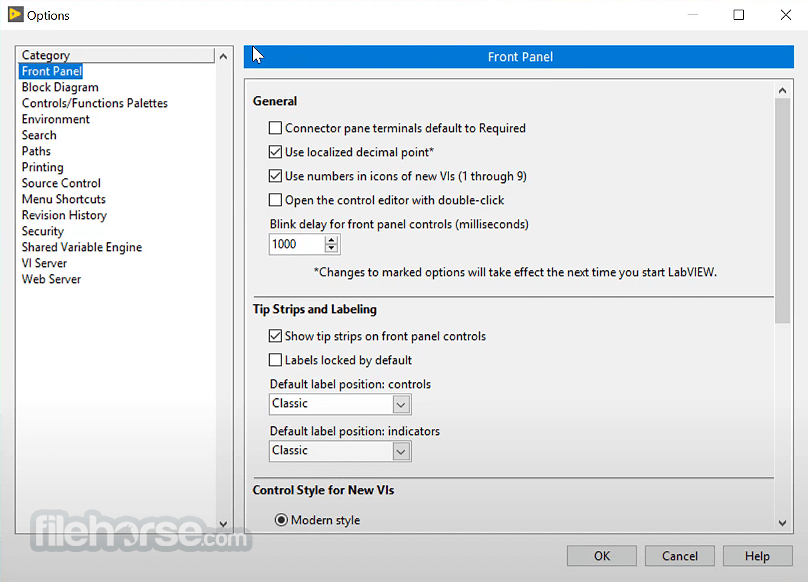Click the blue Front Panel header banner
Viewport: 808px width, 582px height.
[519, 57]
